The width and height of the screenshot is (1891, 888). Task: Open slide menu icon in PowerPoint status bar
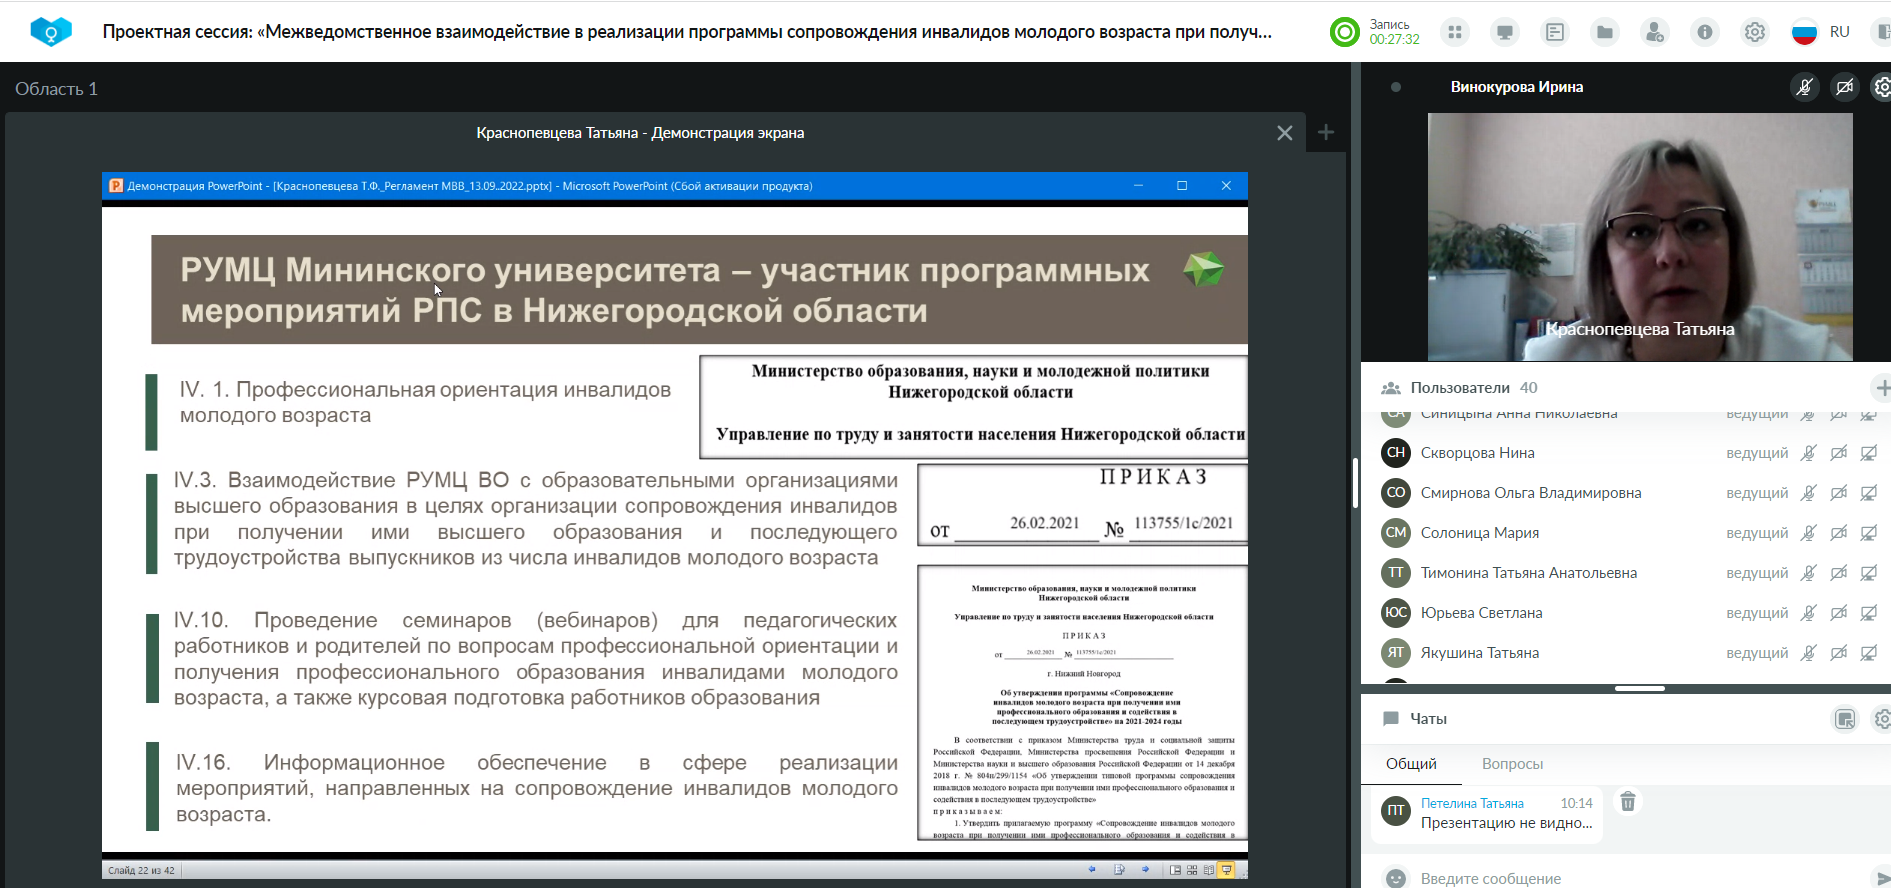point(1119,870)
